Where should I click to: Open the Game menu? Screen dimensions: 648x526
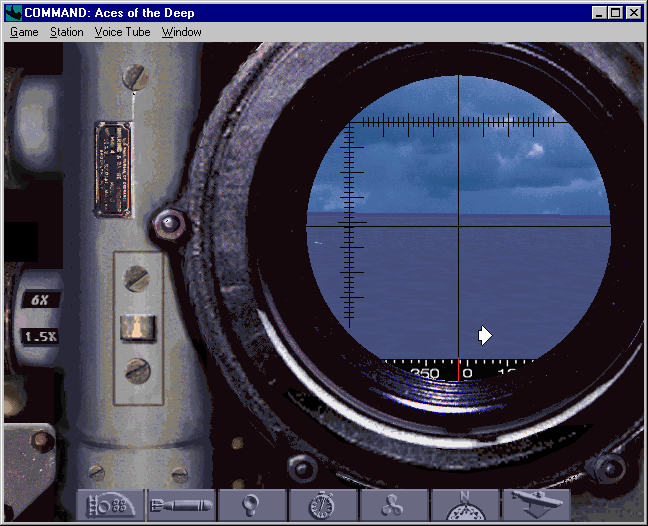click(24, 32)
